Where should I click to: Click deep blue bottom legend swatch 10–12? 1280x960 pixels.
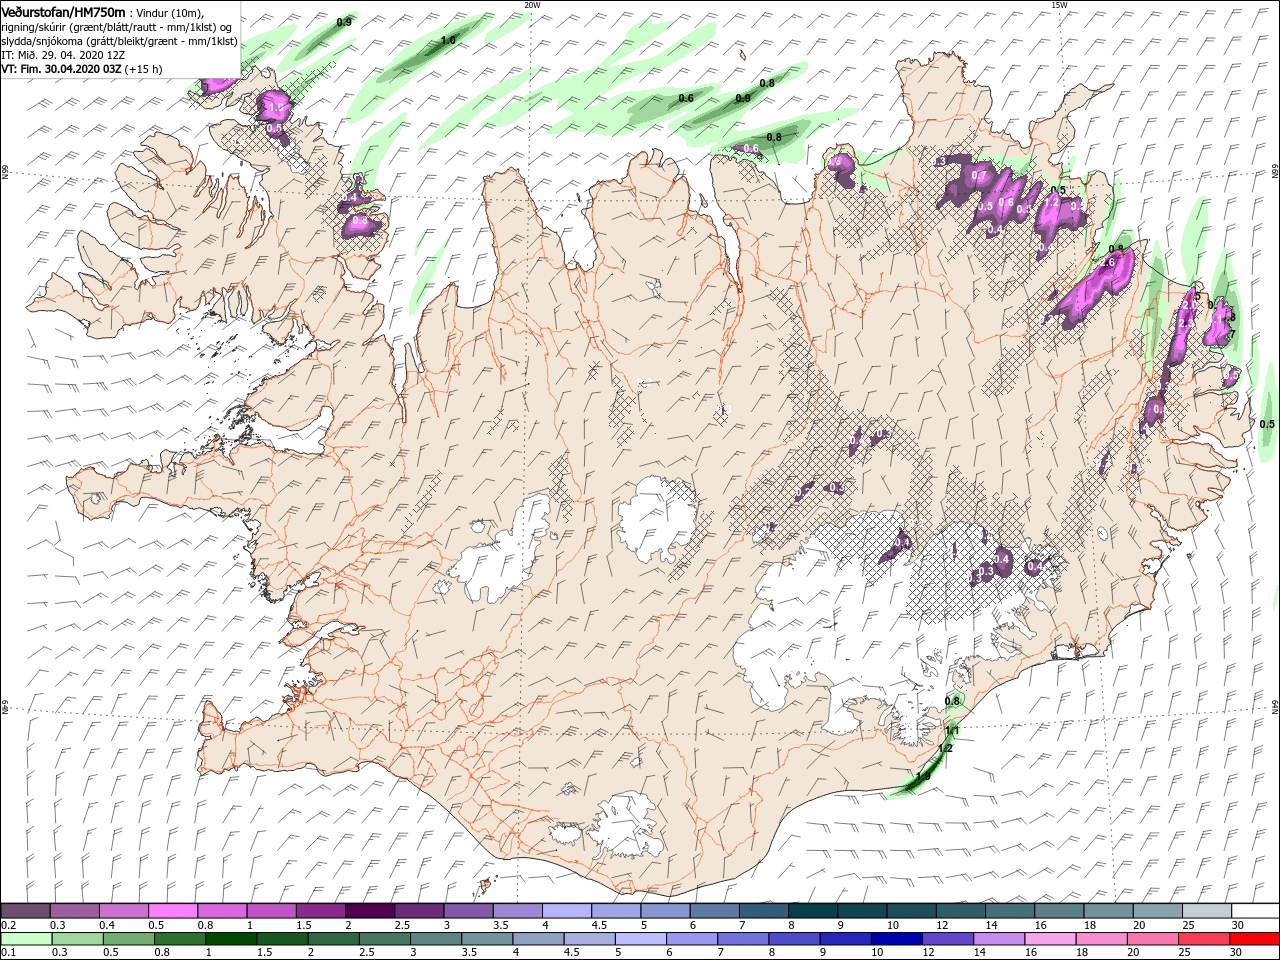pyautogui.click(x=895, y=939)
